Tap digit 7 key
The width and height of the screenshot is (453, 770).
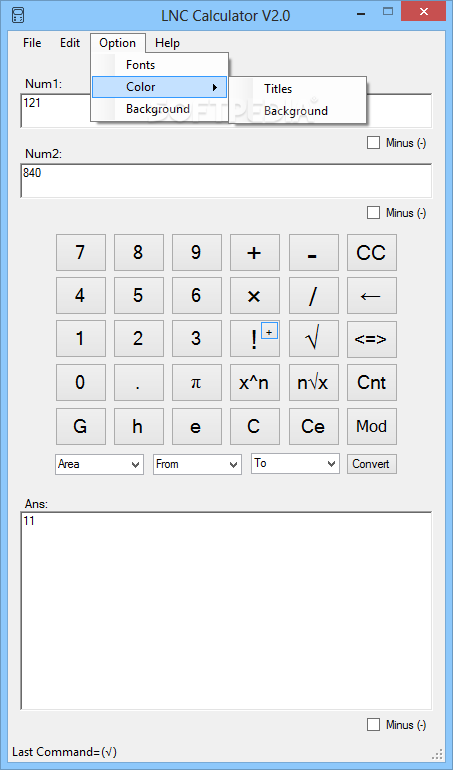coord(81,252)
